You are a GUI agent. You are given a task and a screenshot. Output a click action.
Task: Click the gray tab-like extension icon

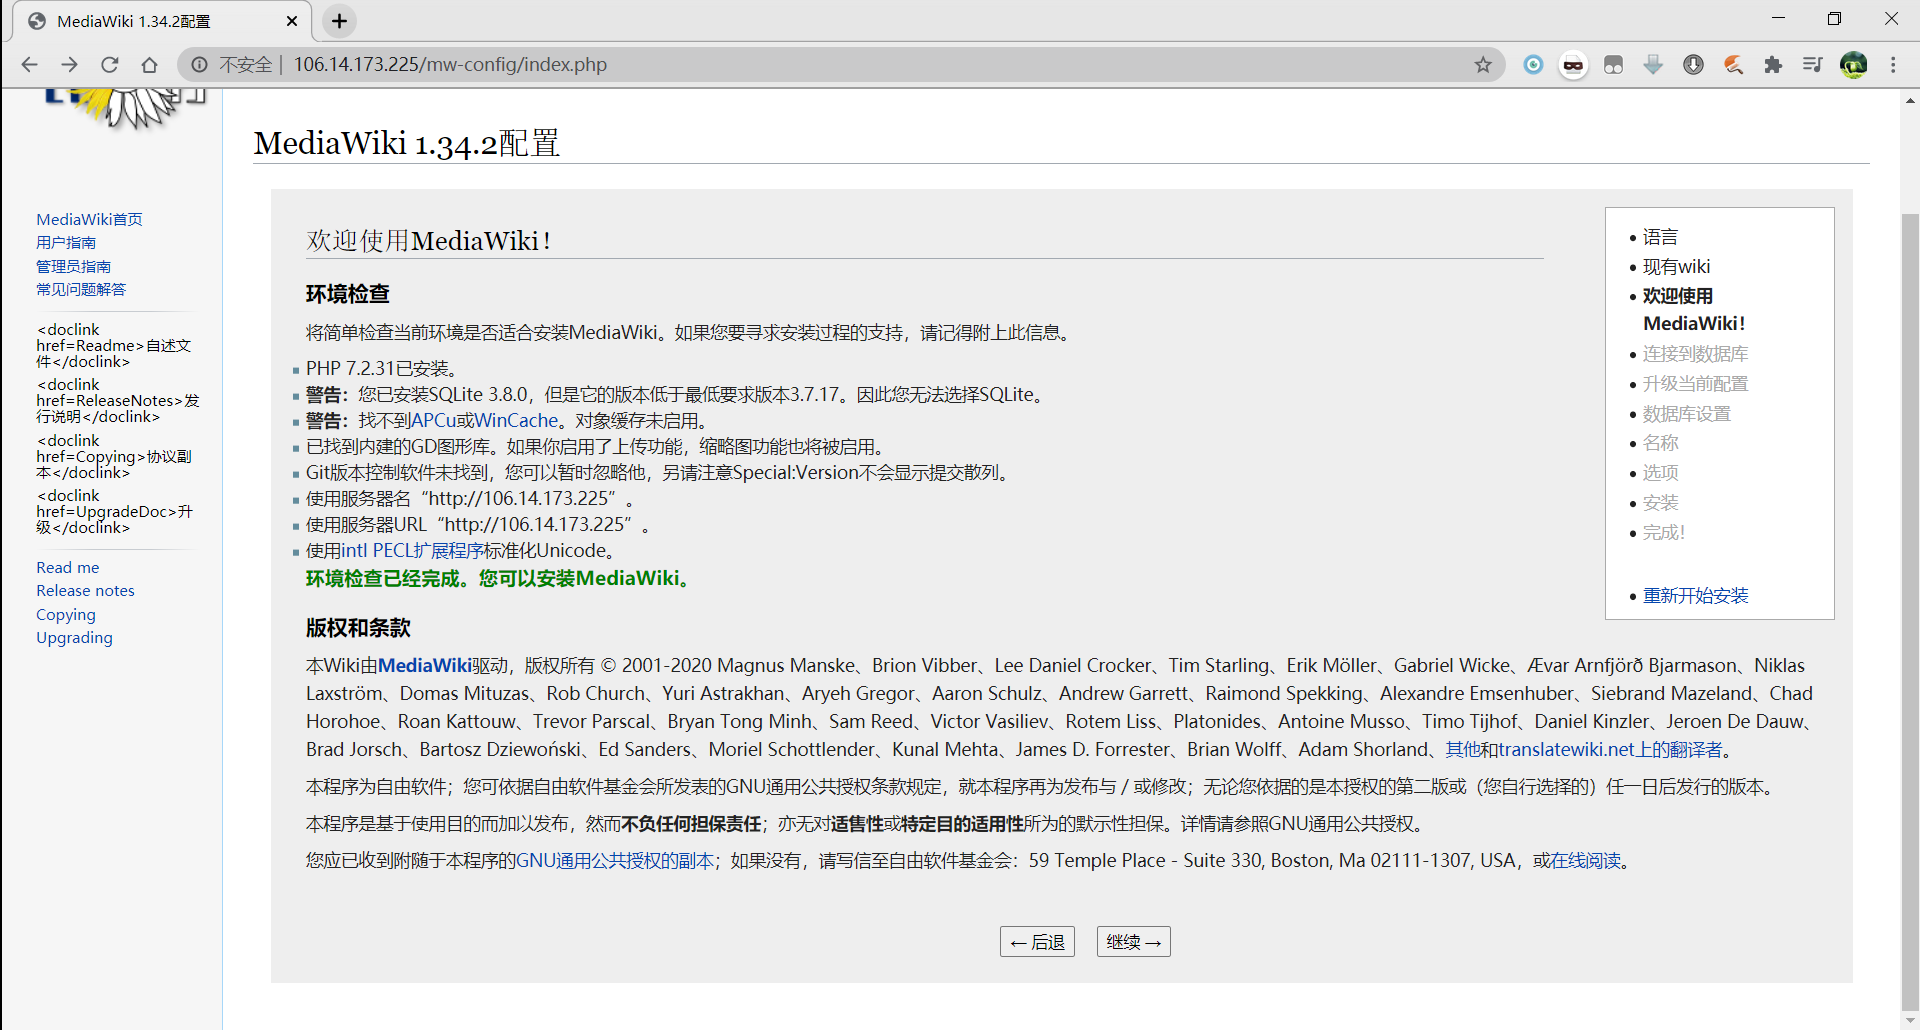tap(1613, 65)
